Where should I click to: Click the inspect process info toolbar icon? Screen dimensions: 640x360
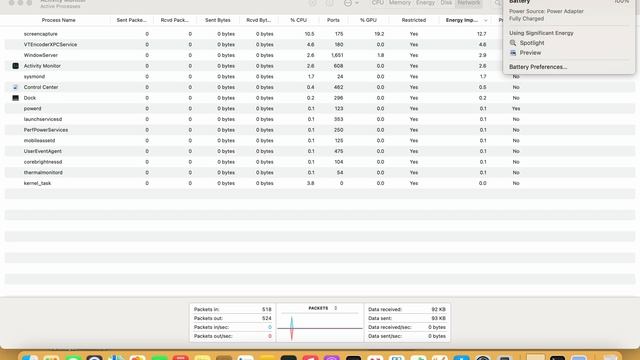329,3
